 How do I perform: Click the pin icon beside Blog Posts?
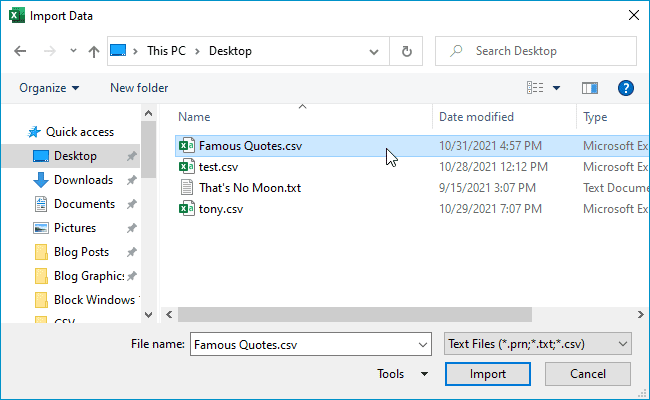131,252
